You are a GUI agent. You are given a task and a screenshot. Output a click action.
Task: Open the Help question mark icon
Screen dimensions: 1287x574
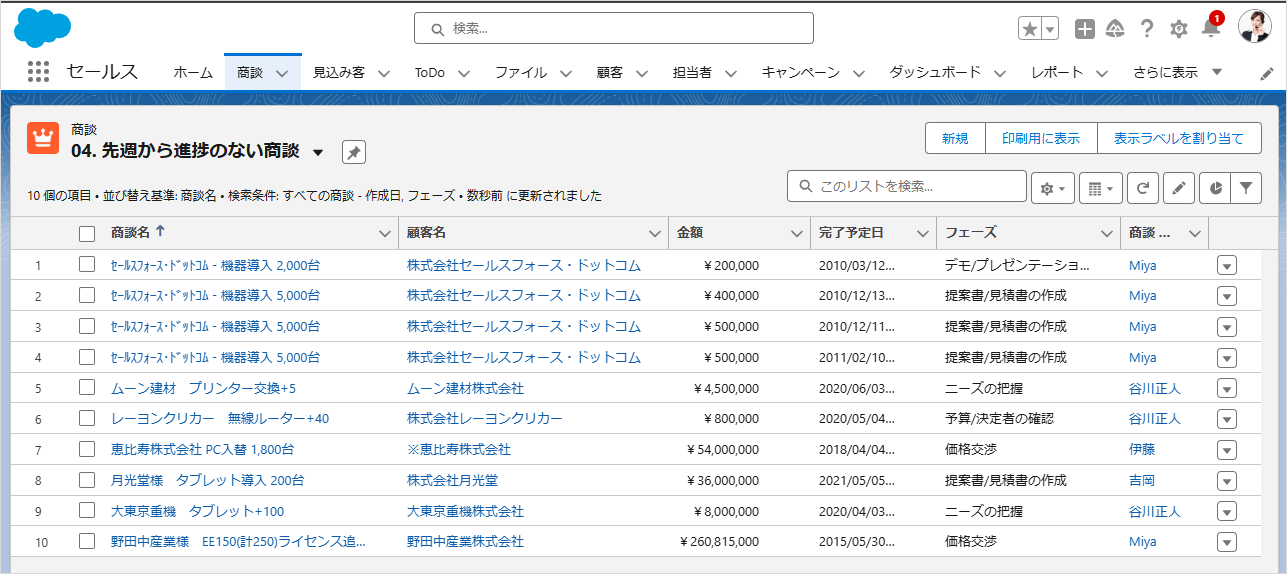pos(1147,29)
